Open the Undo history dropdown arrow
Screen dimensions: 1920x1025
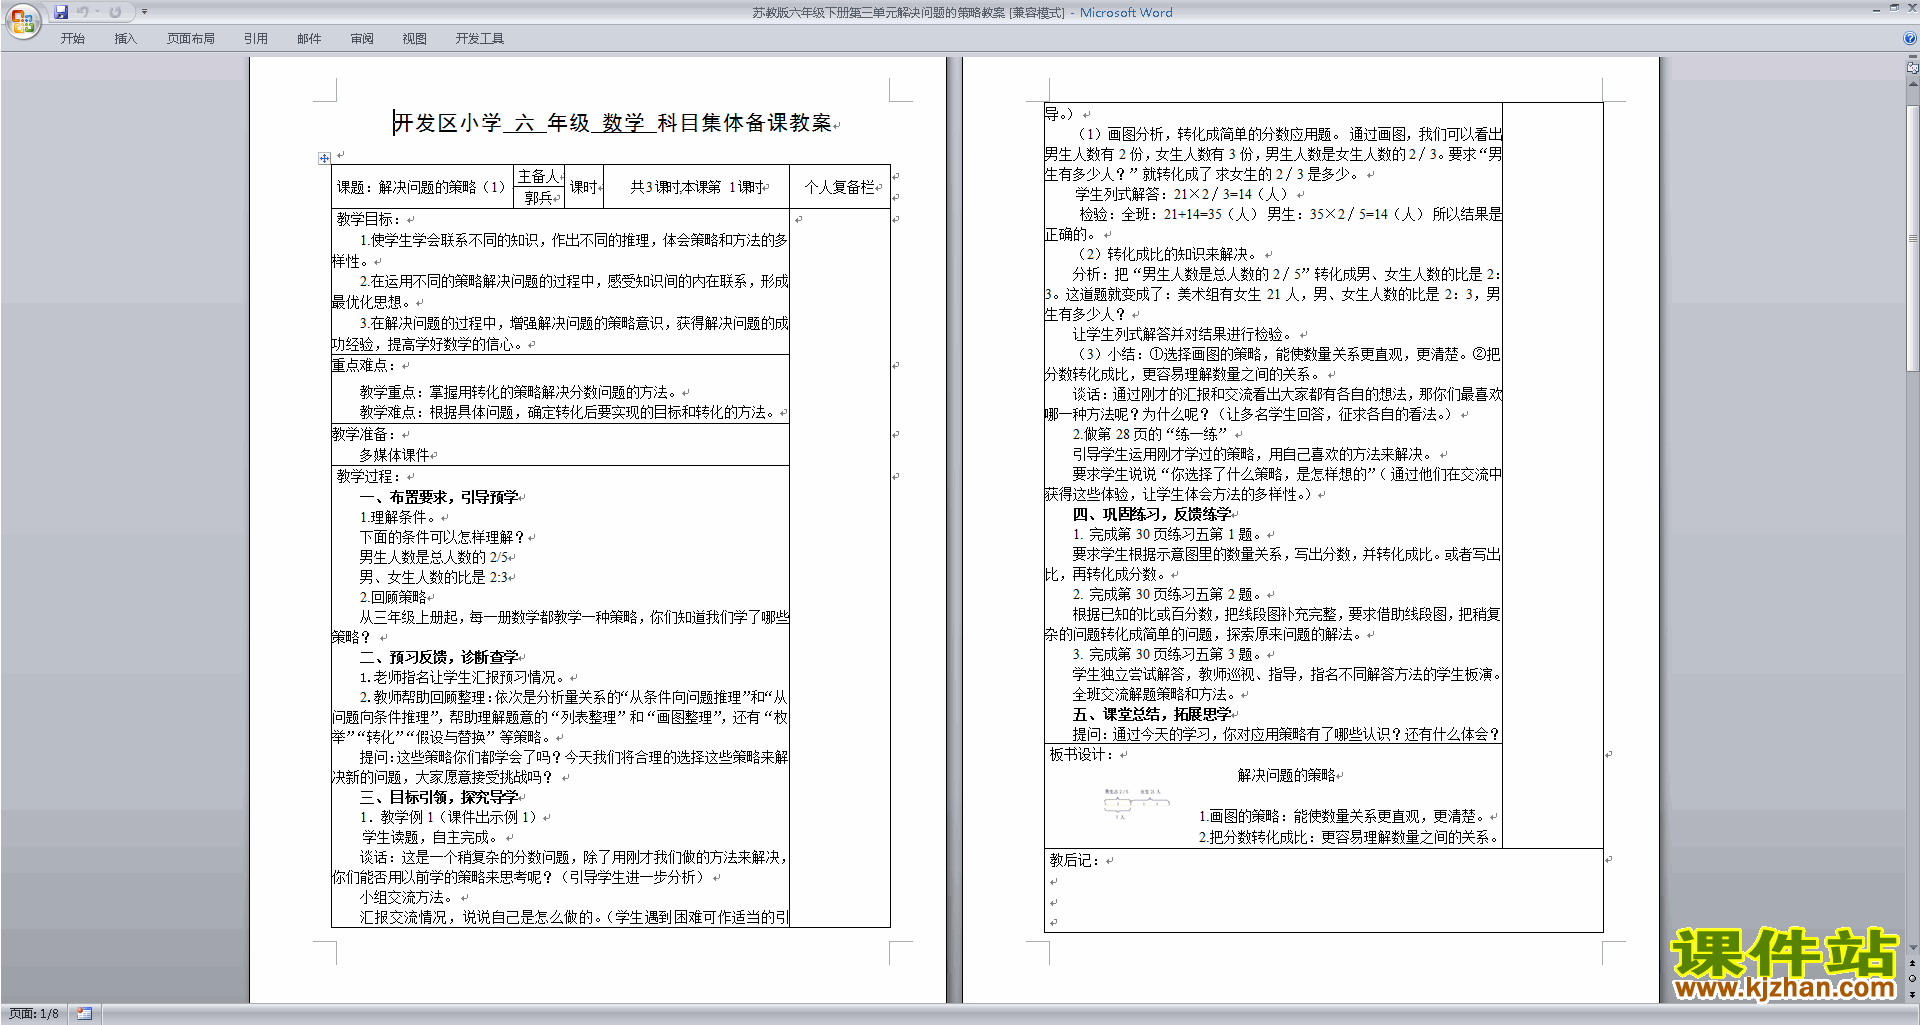click(x=97, y=12)
